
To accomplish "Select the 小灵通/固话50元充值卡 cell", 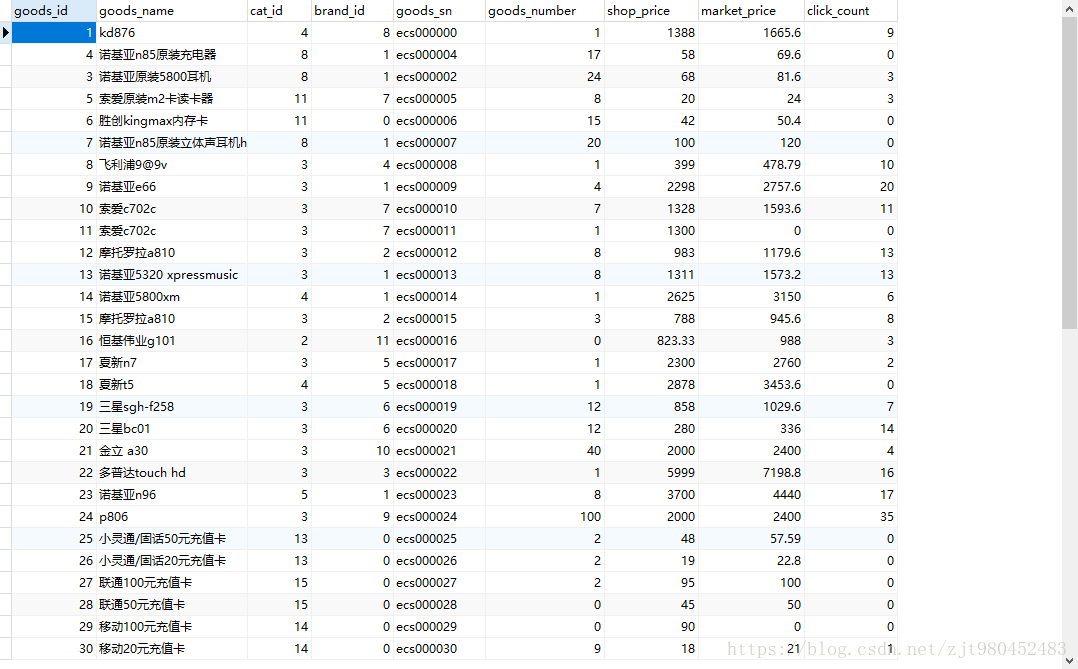I will [x=172, y=538].
